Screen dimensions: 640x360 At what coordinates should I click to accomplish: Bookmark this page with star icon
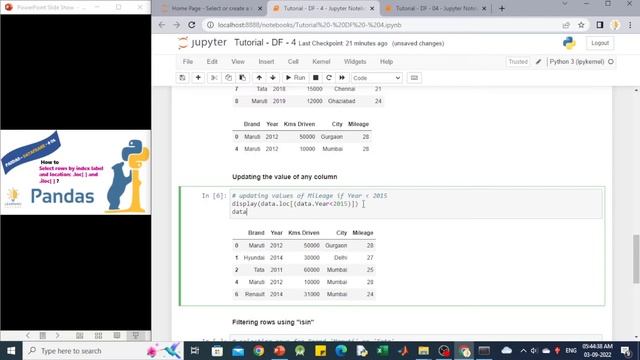[581, 25]
